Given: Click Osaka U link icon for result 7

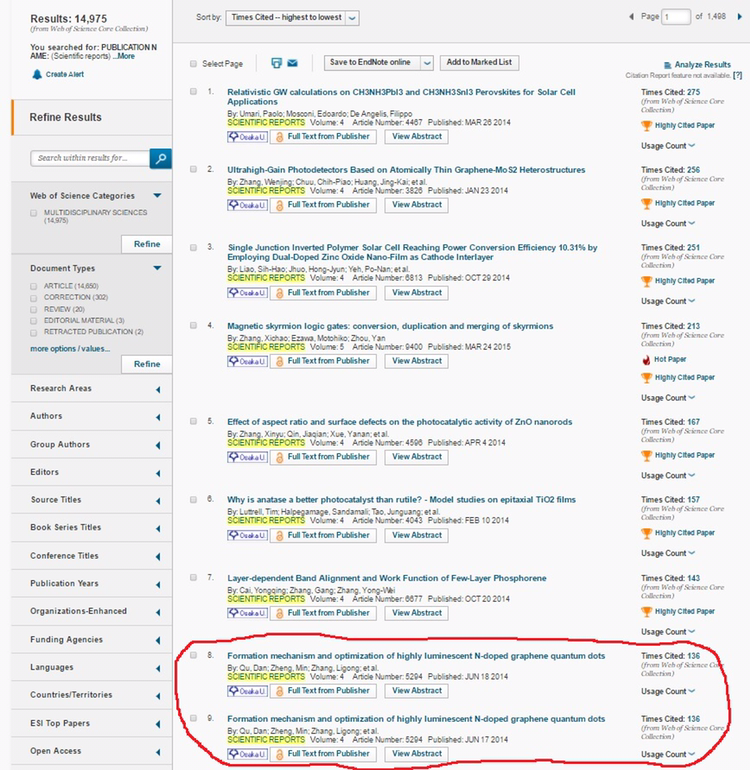Looking at the screenshot, I should (x=248, y=613).
